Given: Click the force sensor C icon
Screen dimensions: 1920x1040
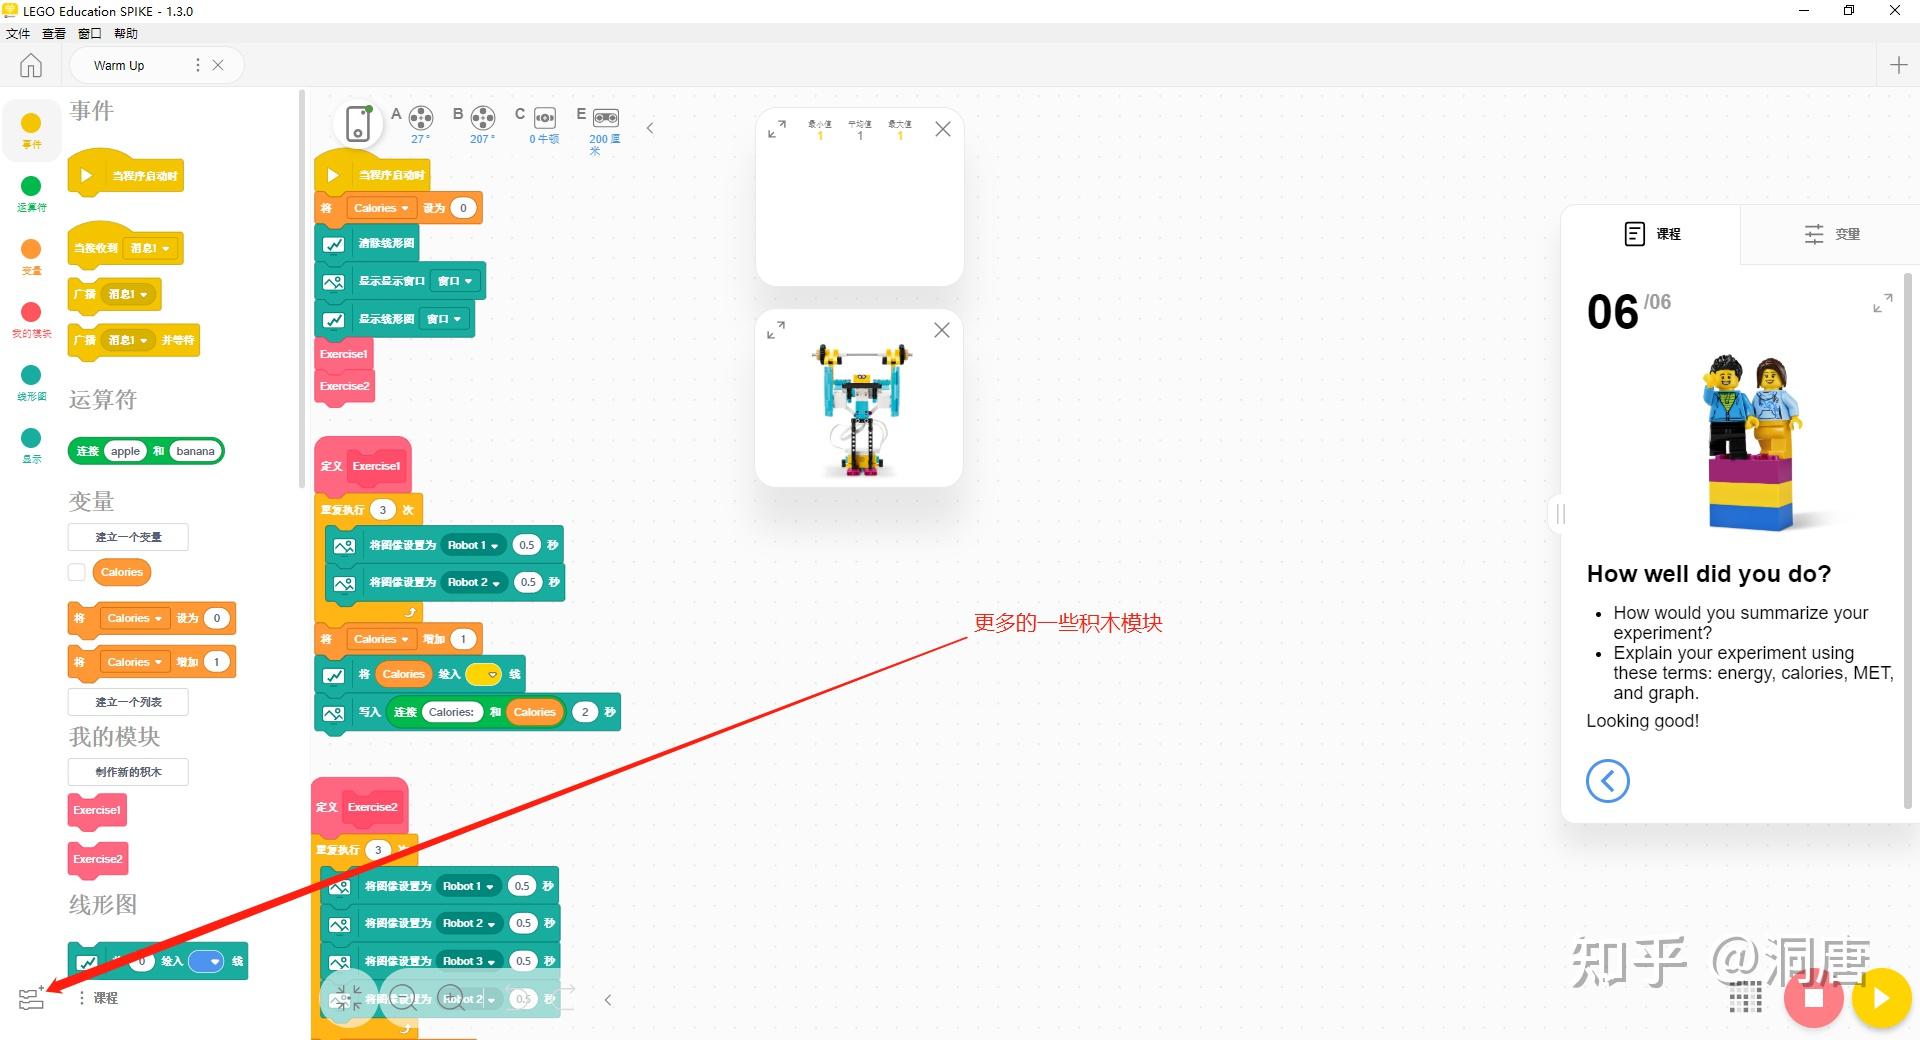Looking at the screenshot, I should [543, 118].
